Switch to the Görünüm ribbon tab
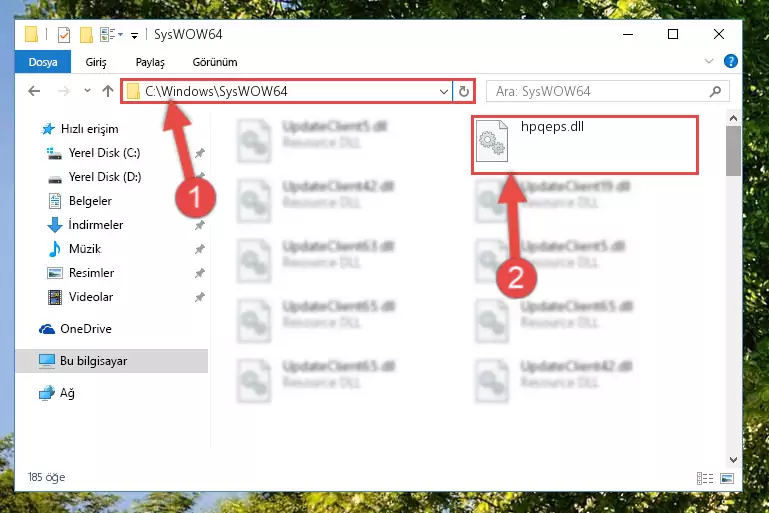The height and width of the screenshot is (513, 769). pyautogui.click(x=215, y=62)
